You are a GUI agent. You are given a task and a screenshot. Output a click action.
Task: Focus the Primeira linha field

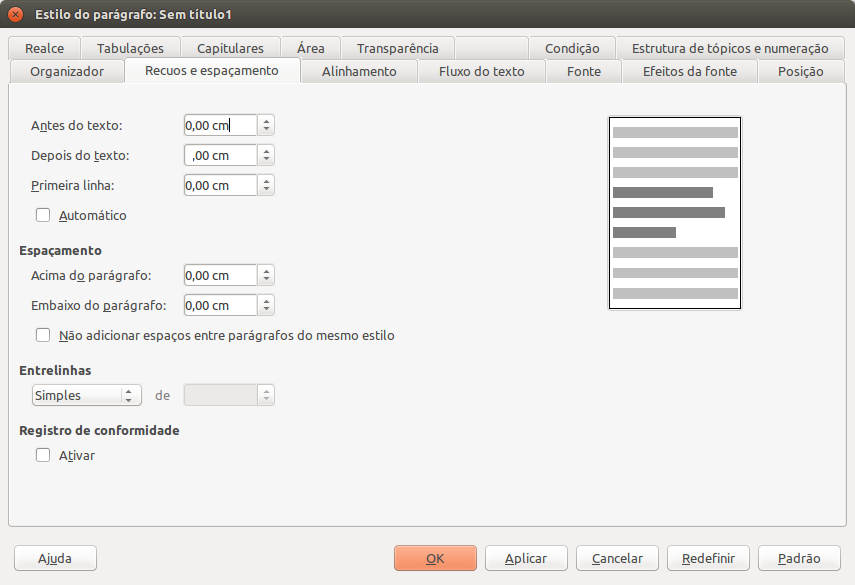coord(220,185)
